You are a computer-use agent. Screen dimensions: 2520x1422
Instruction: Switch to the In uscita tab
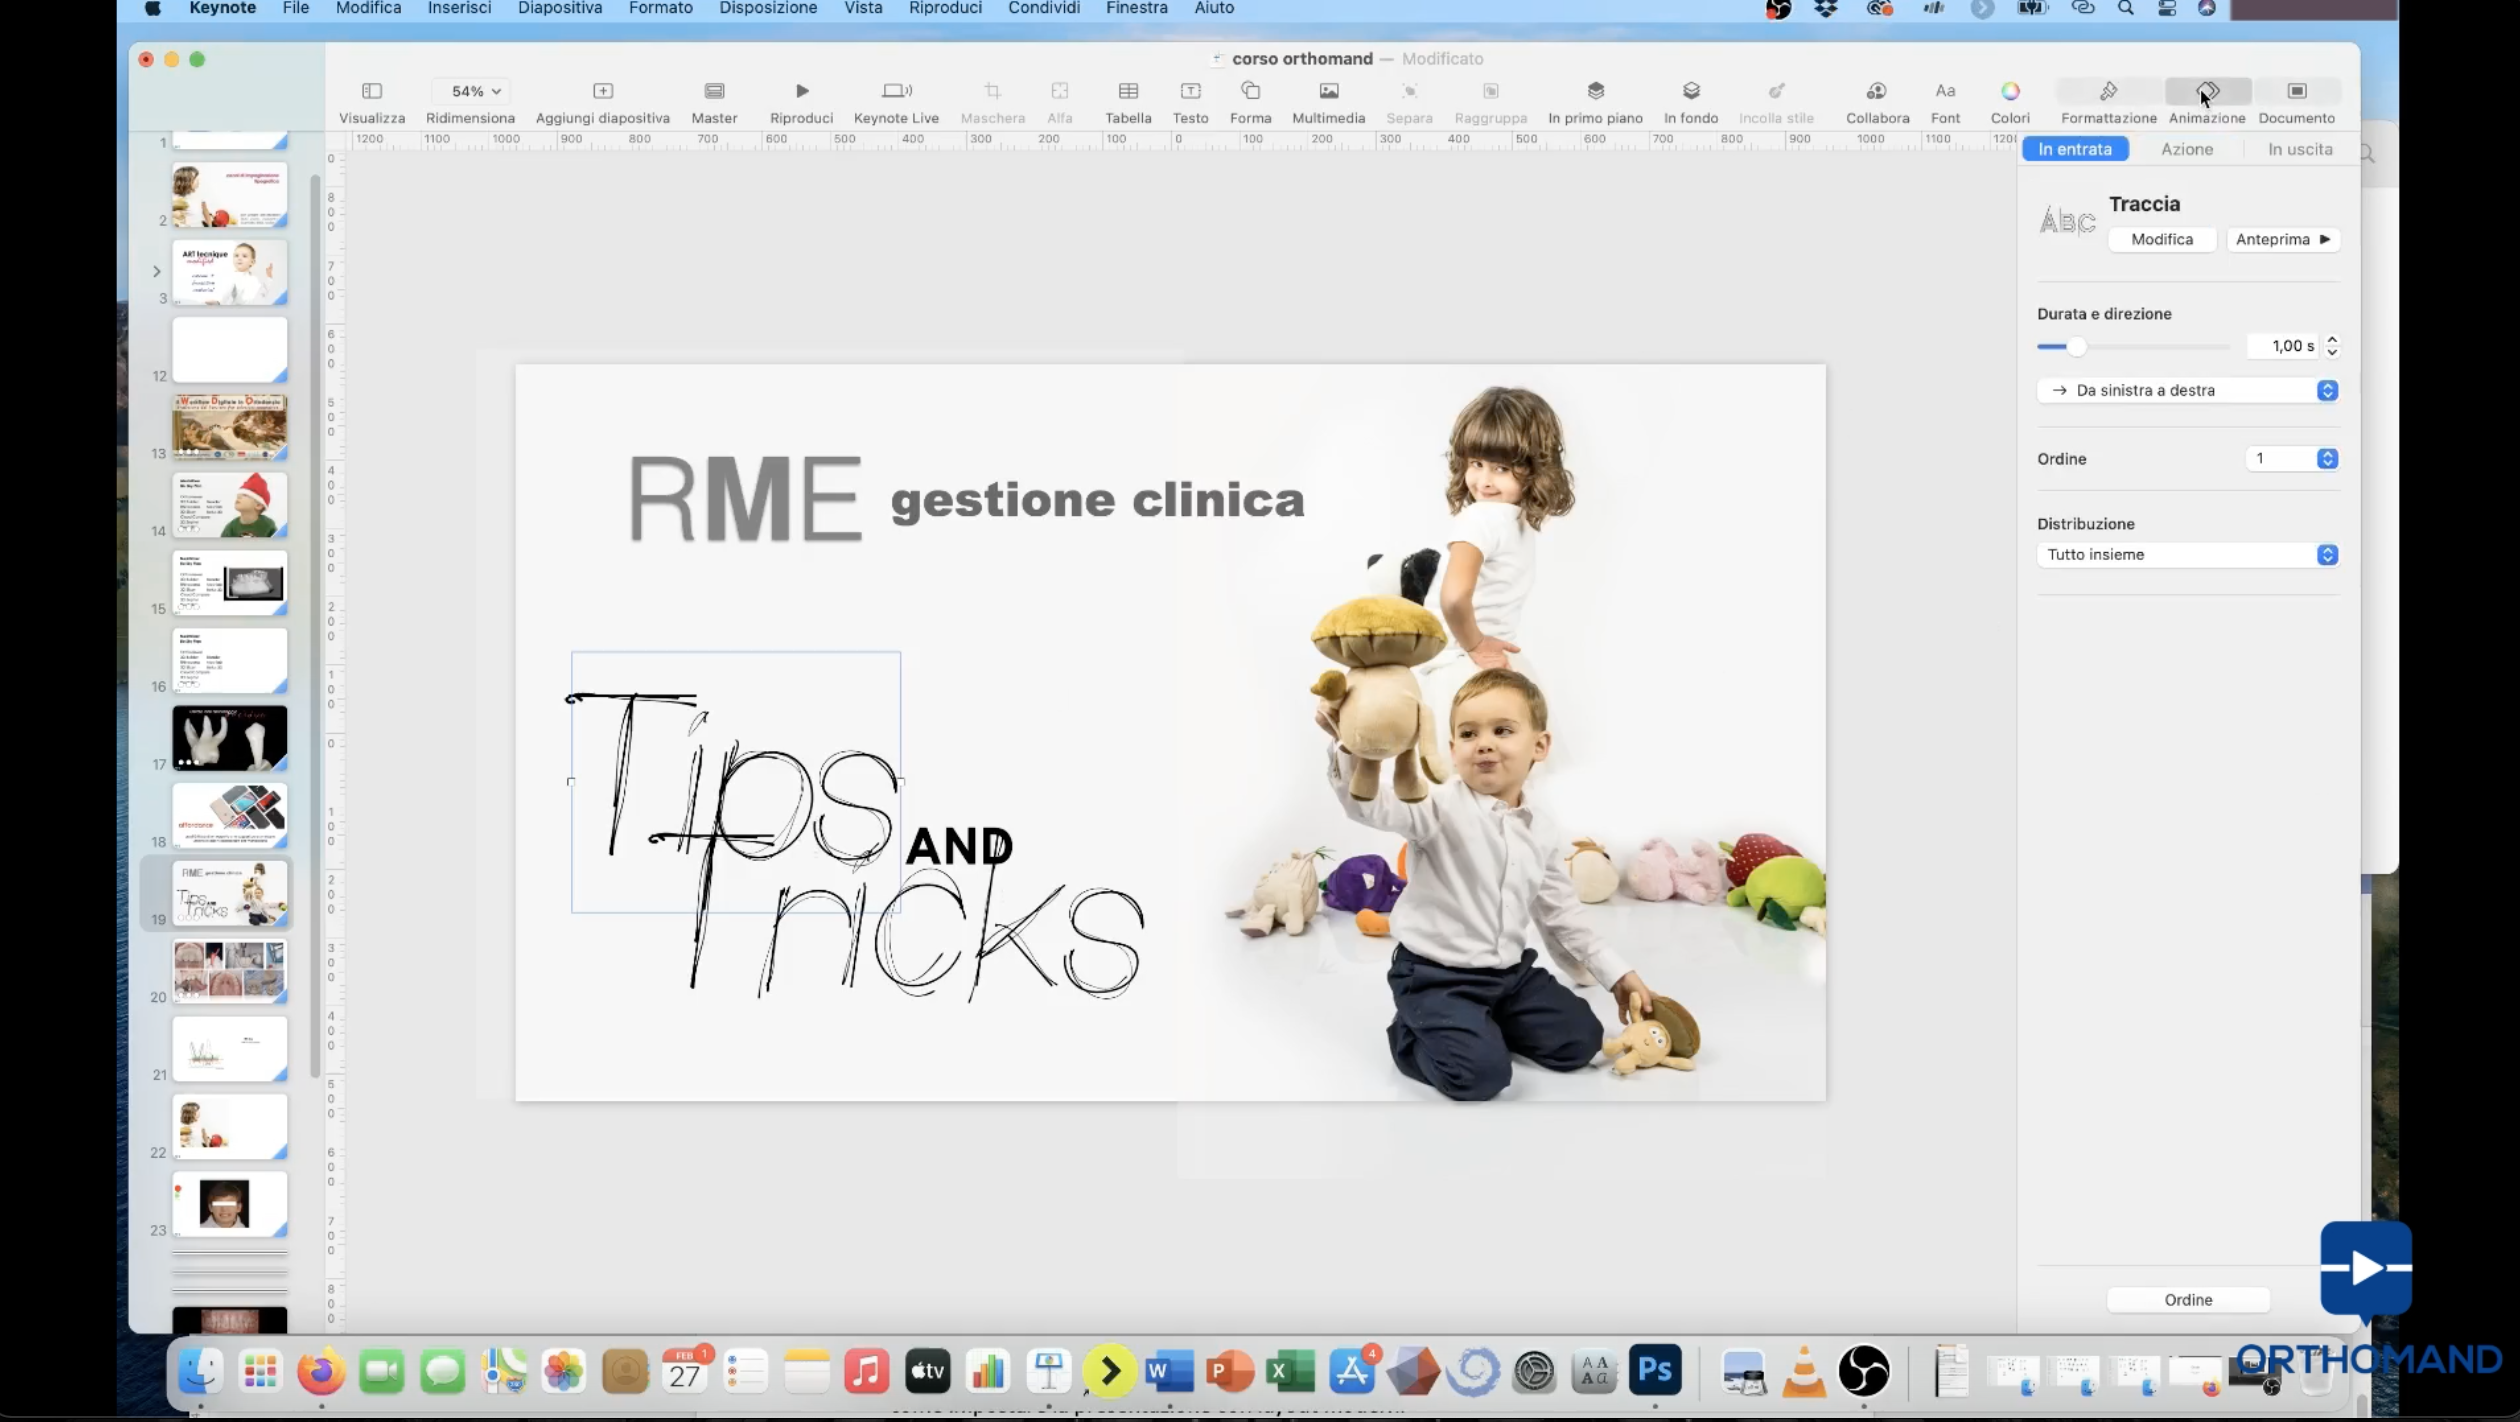click(2299, 149)
